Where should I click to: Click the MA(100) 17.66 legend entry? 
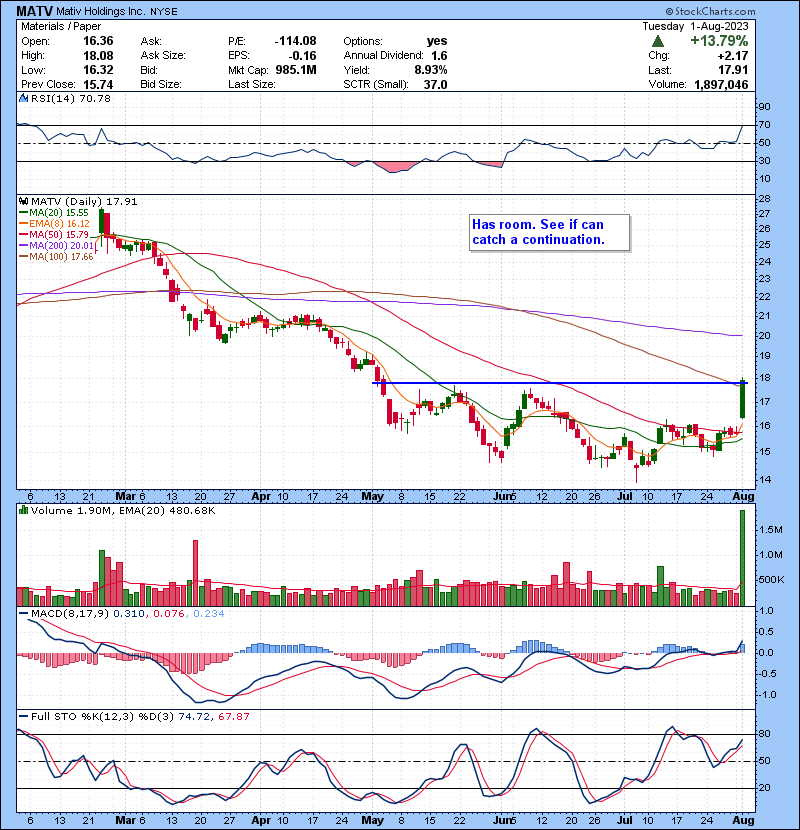(x=57, y=257)
